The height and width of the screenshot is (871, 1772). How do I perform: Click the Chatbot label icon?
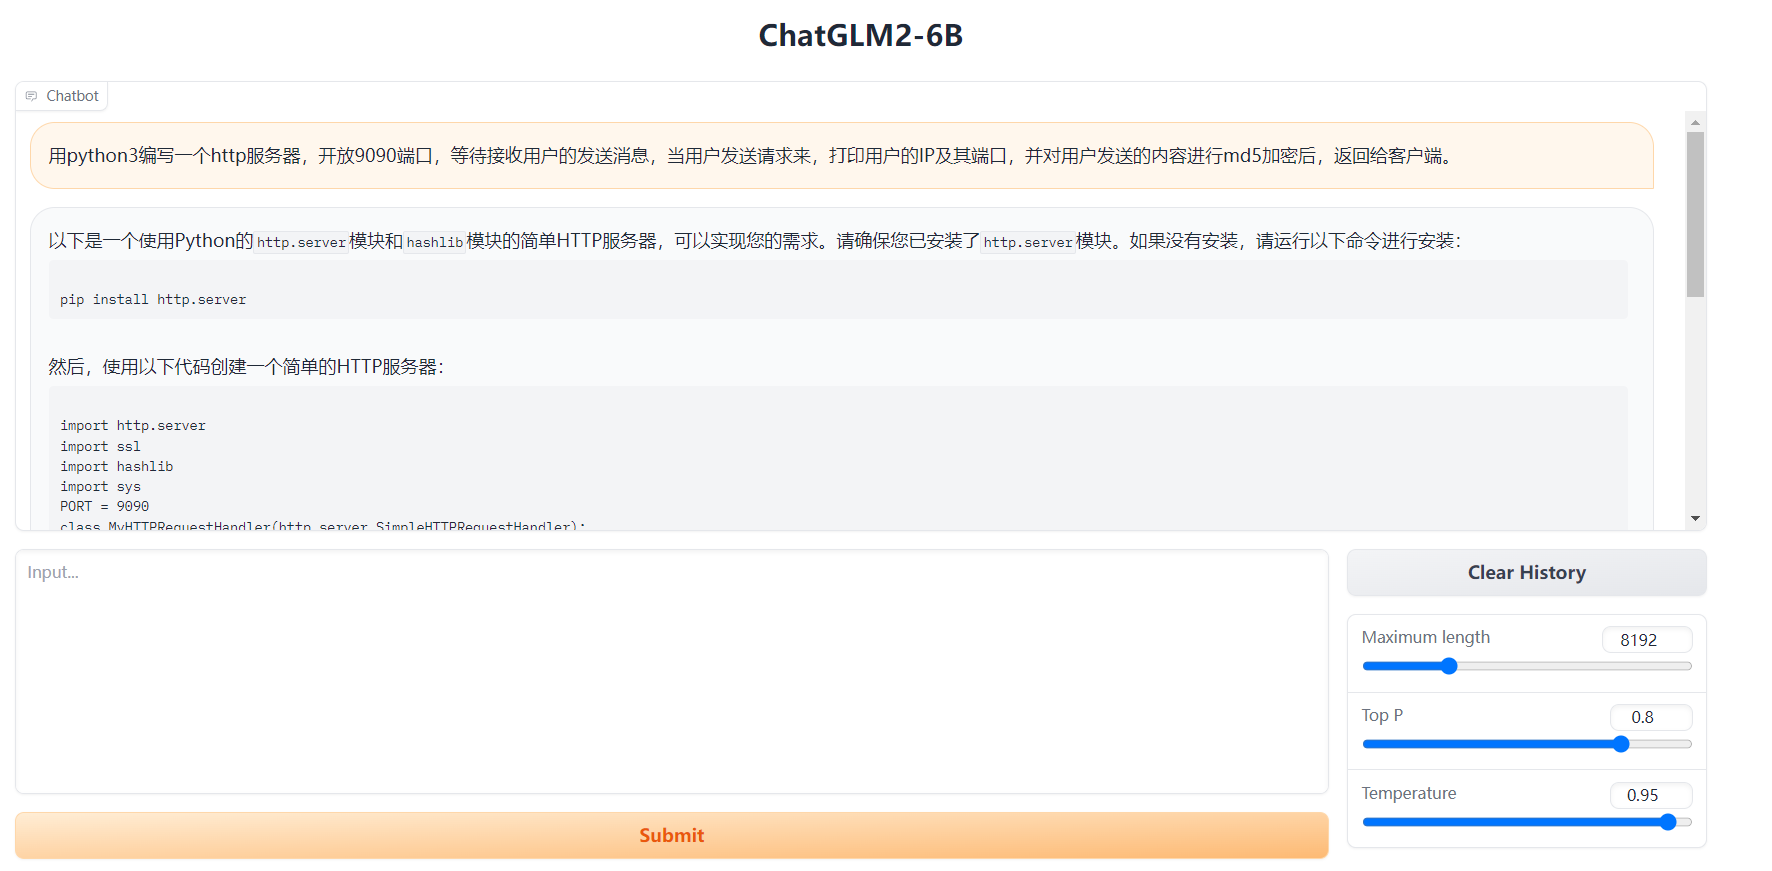pos(31,96)
